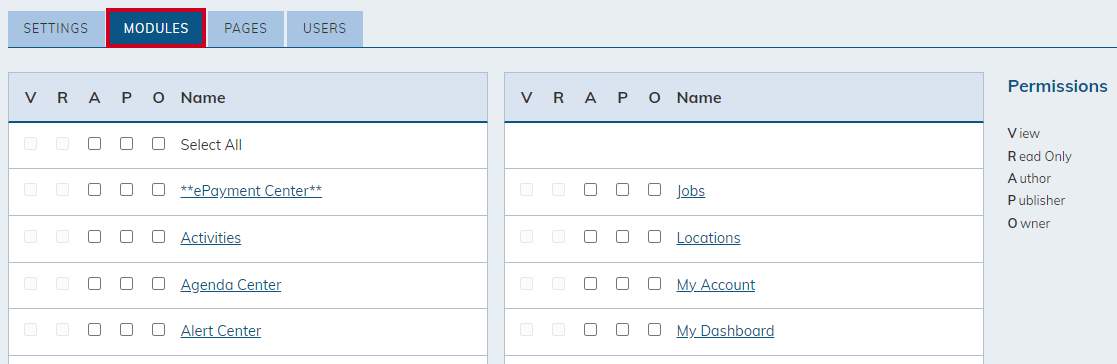The image size is (1117, 364).
Task: Toggle Author checkbox for My Dashboard
Action: pyautogui.click(x=590, y=330)
